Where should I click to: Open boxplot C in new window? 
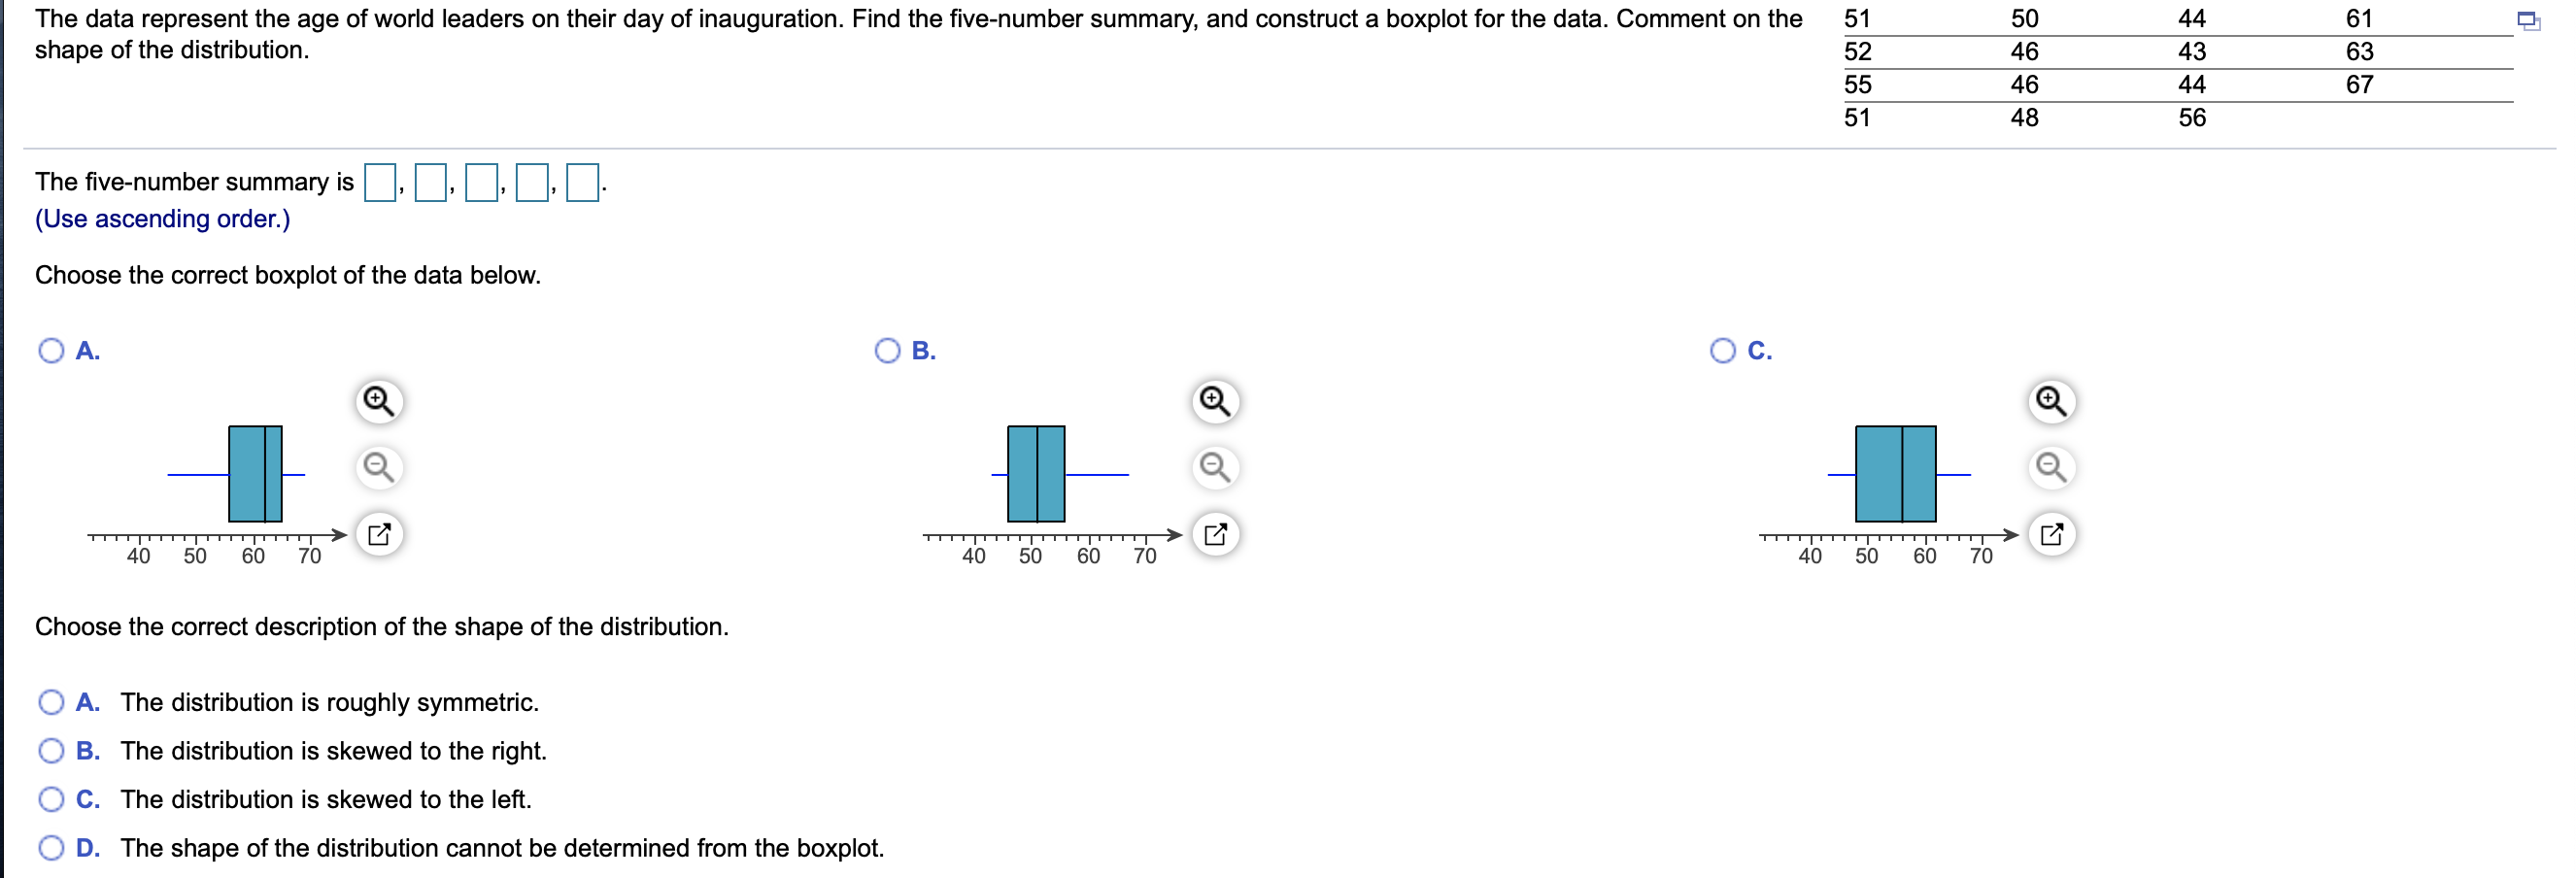[x=2051, y=534]
